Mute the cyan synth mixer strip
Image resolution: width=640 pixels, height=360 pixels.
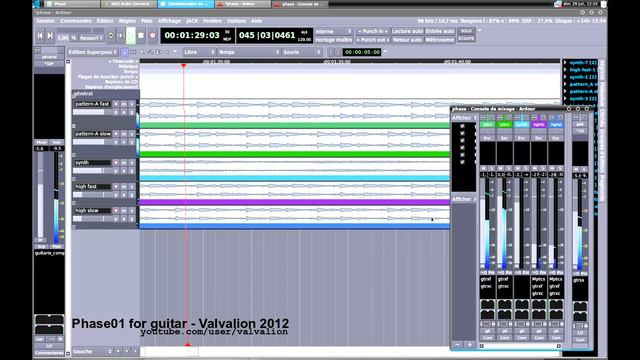click(518, 168)
